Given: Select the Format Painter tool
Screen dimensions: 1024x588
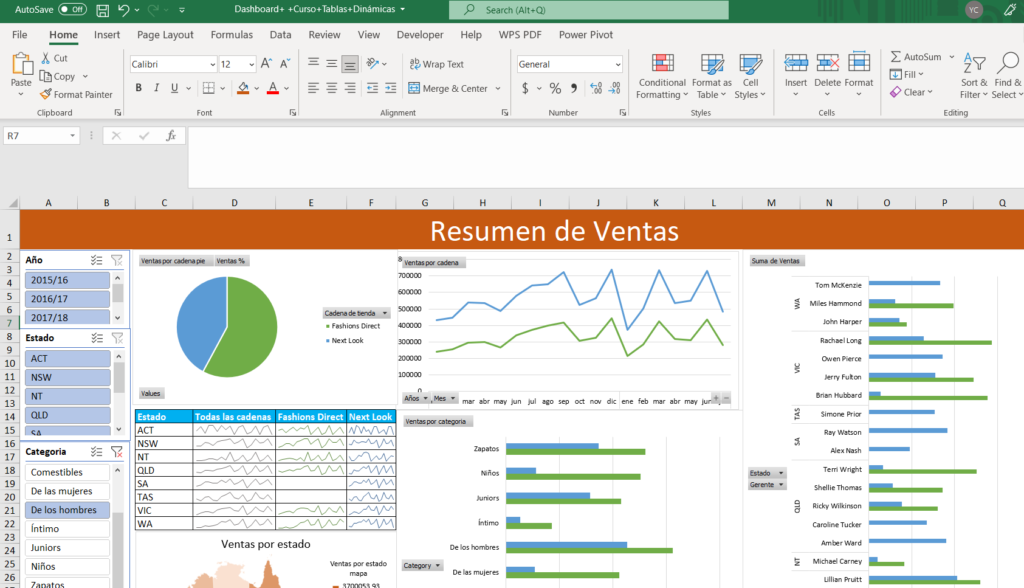Looking at the screenshot, I should (x=76, y=94).
